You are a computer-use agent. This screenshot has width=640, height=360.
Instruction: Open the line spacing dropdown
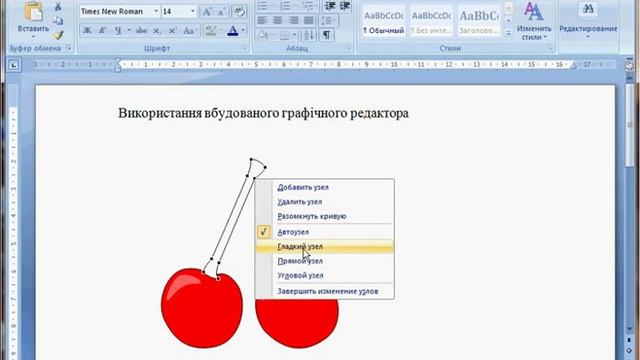click(x=329, y=20)
